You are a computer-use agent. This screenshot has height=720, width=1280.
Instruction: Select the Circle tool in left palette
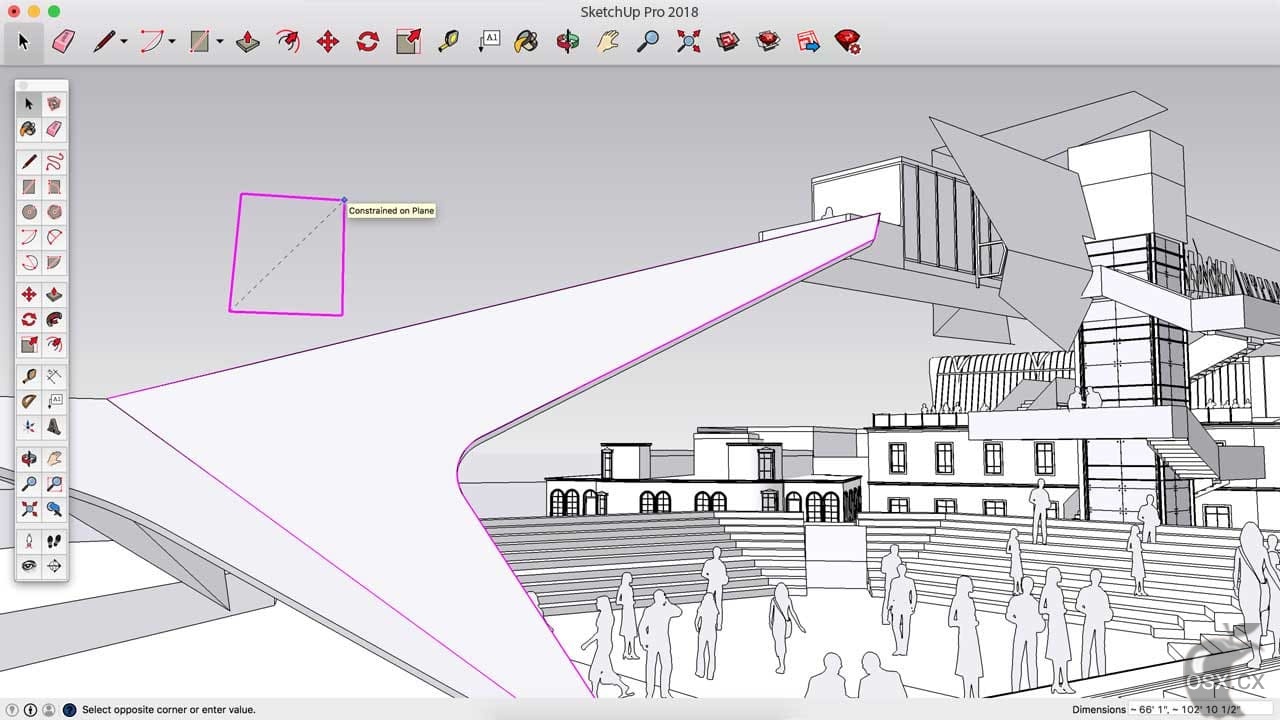29,212
